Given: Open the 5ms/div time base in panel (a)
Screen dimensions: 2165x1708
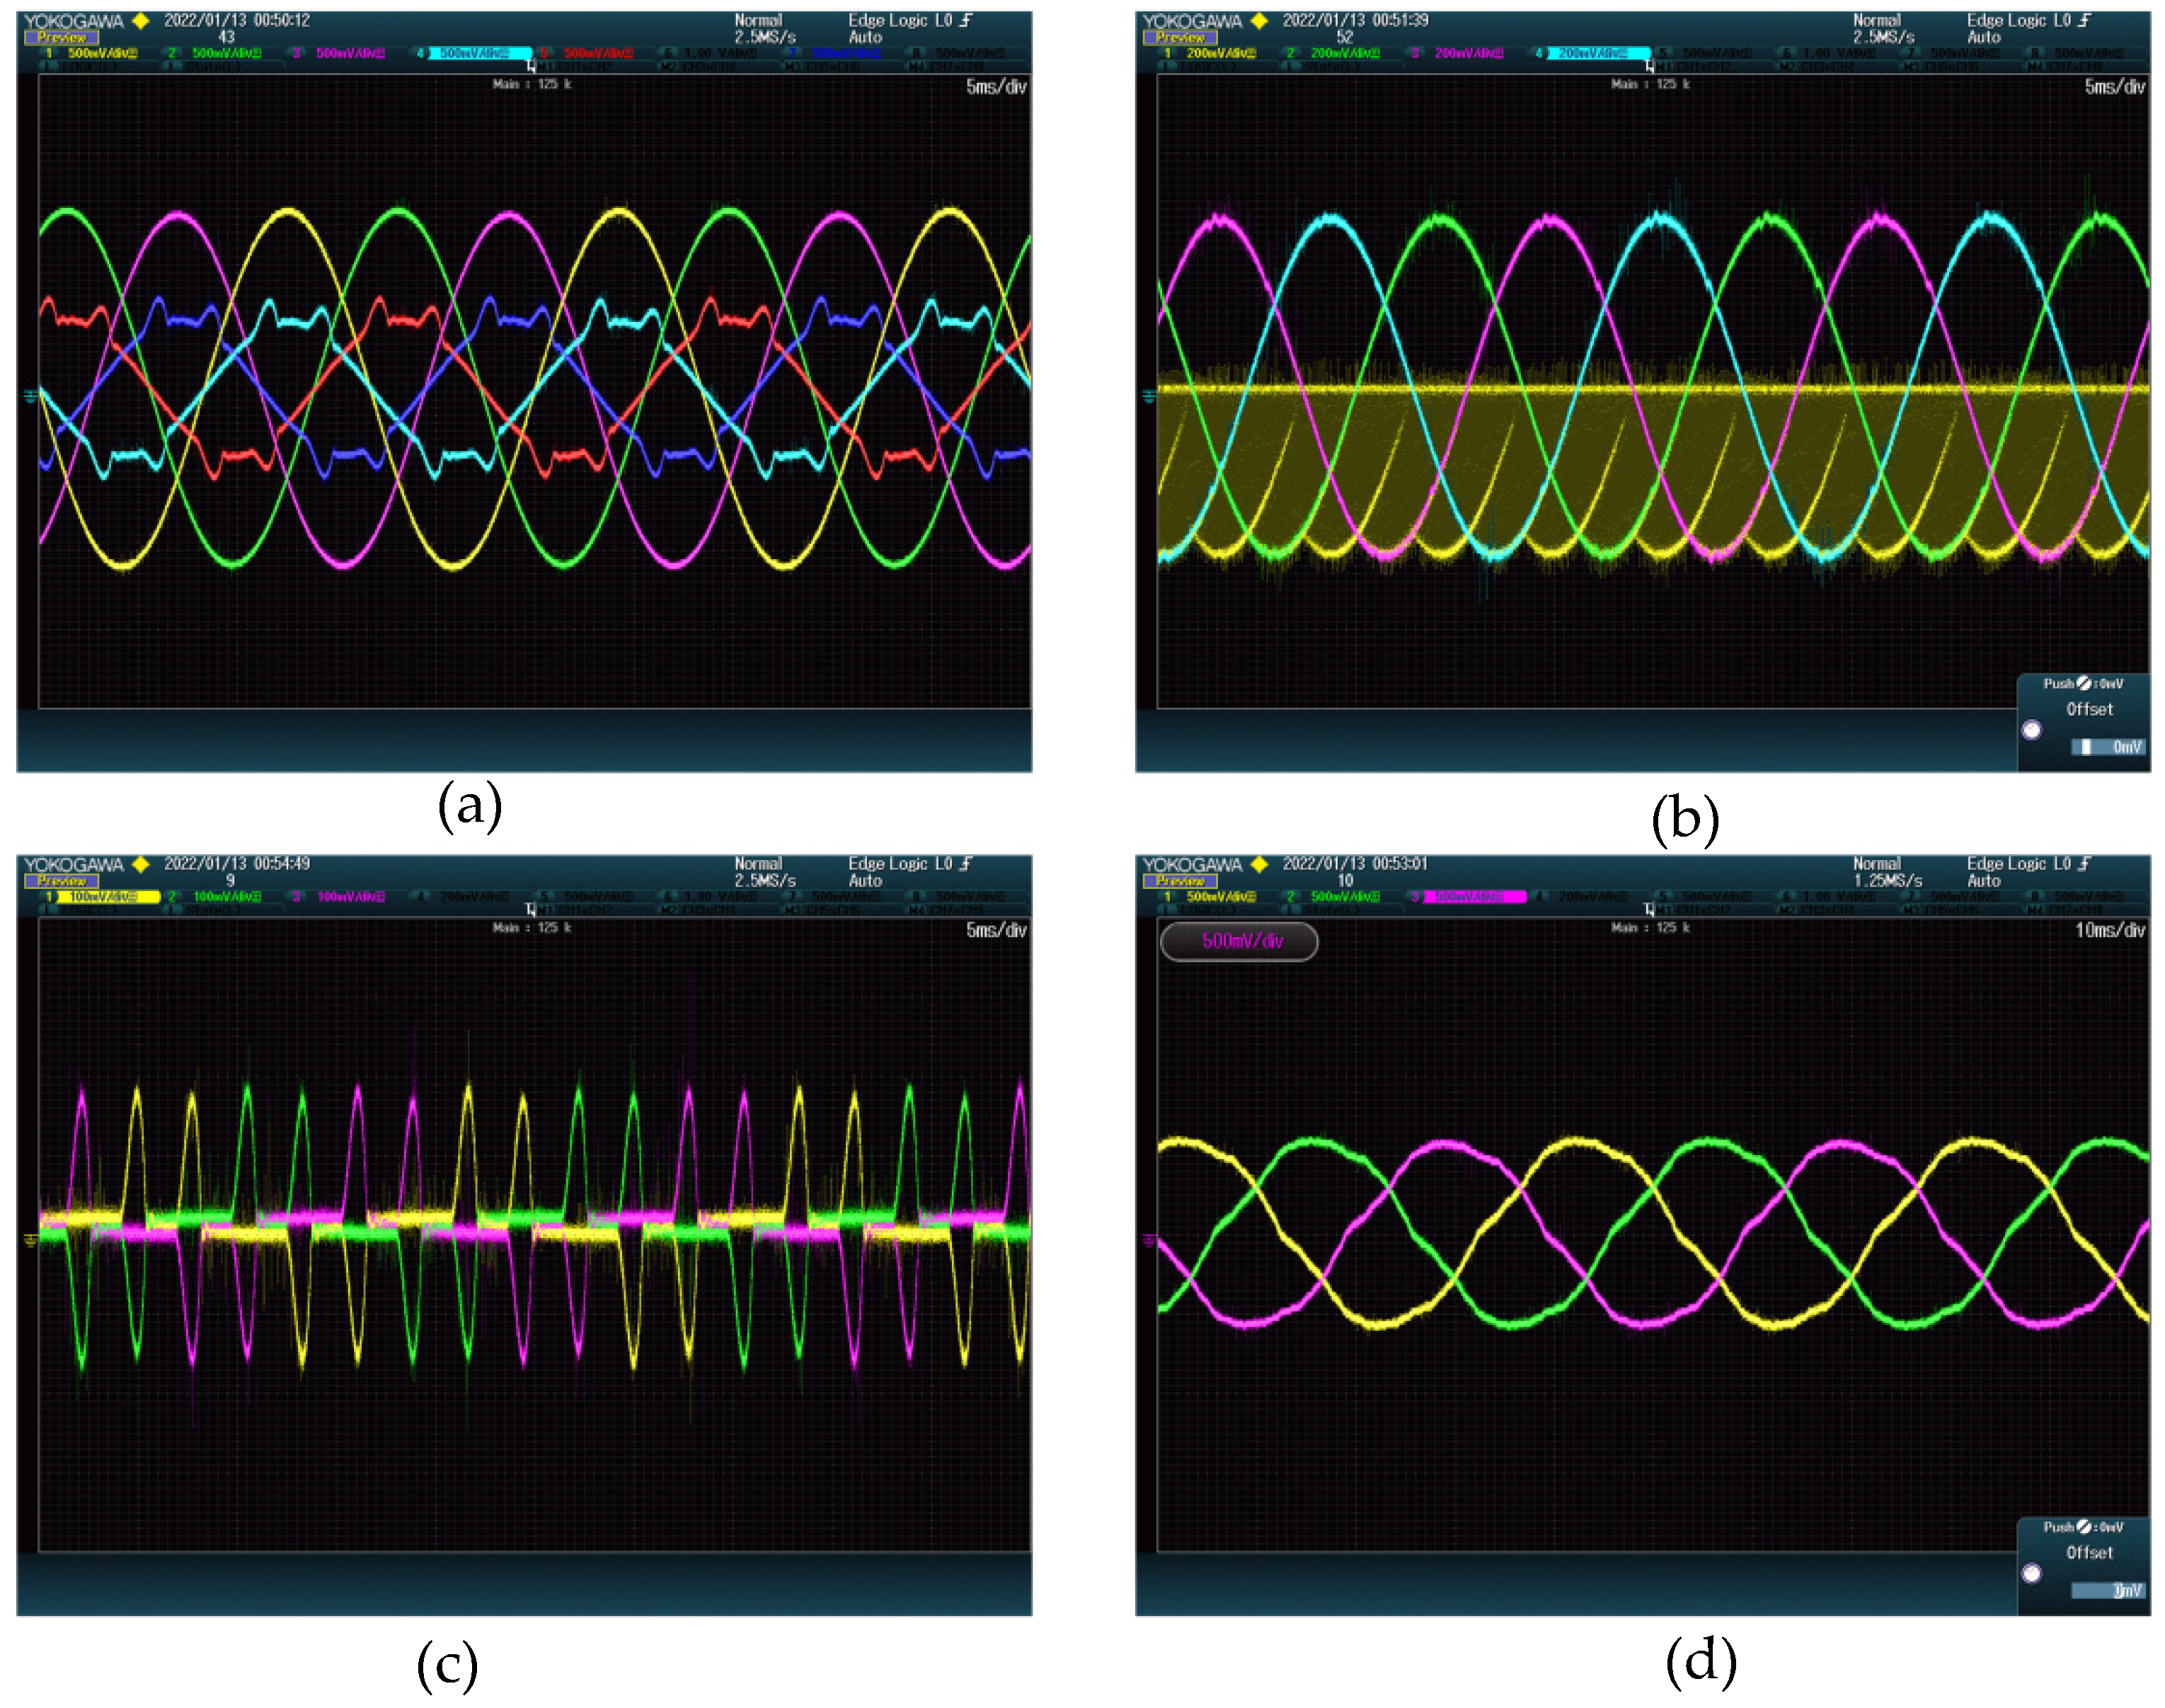Looking at the screenshot, I should coord(996,87).
